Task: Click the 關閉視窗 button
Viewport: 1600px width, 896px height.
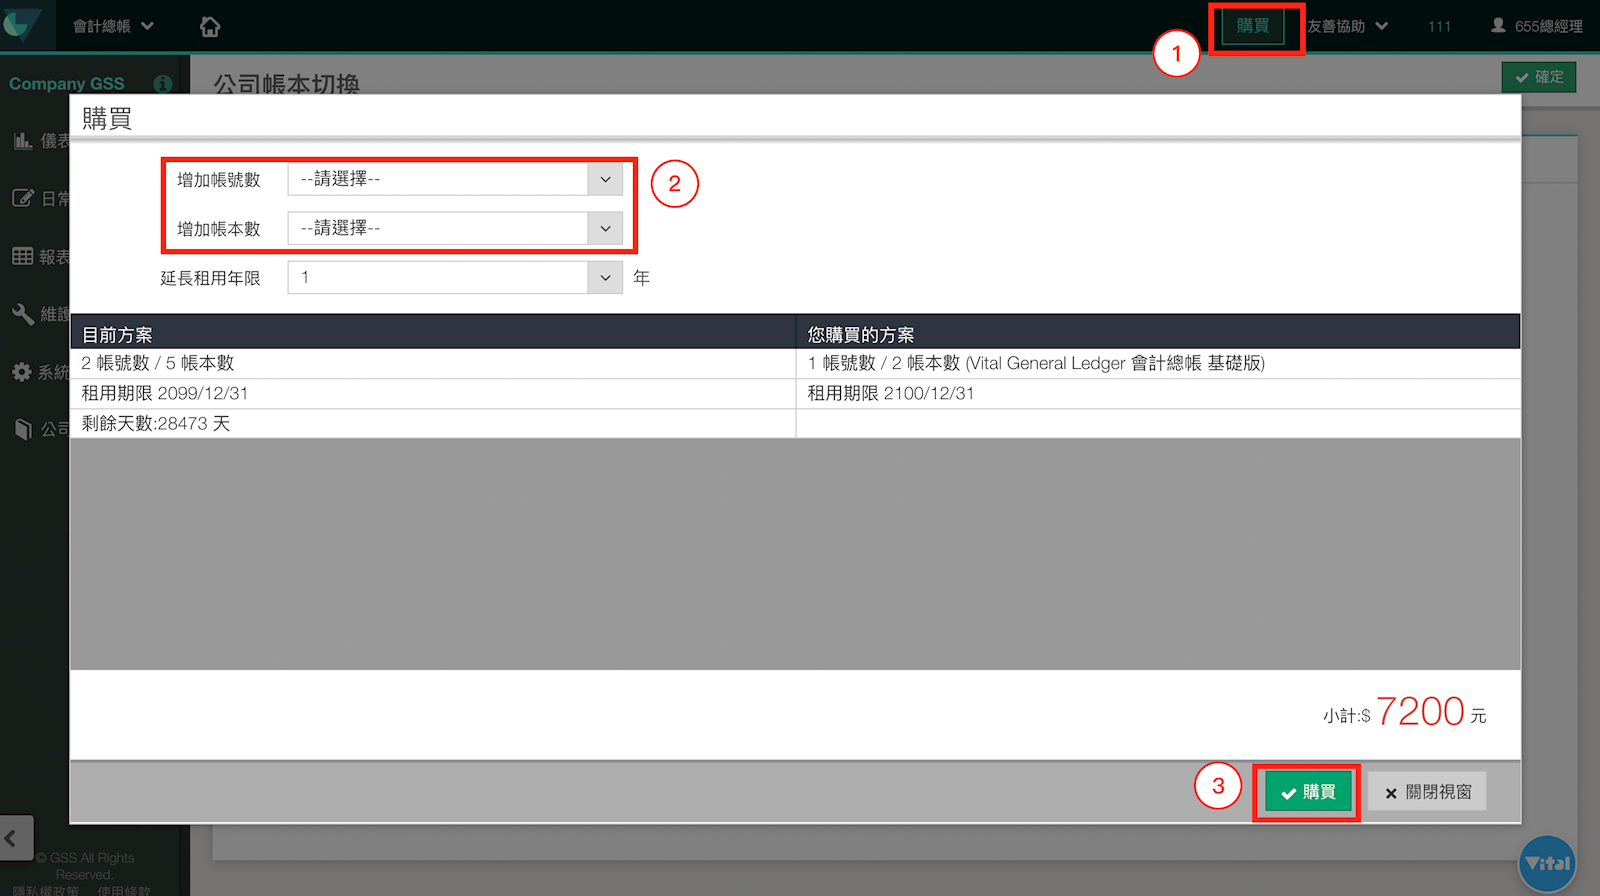Action: click(x=1427, y=792)
